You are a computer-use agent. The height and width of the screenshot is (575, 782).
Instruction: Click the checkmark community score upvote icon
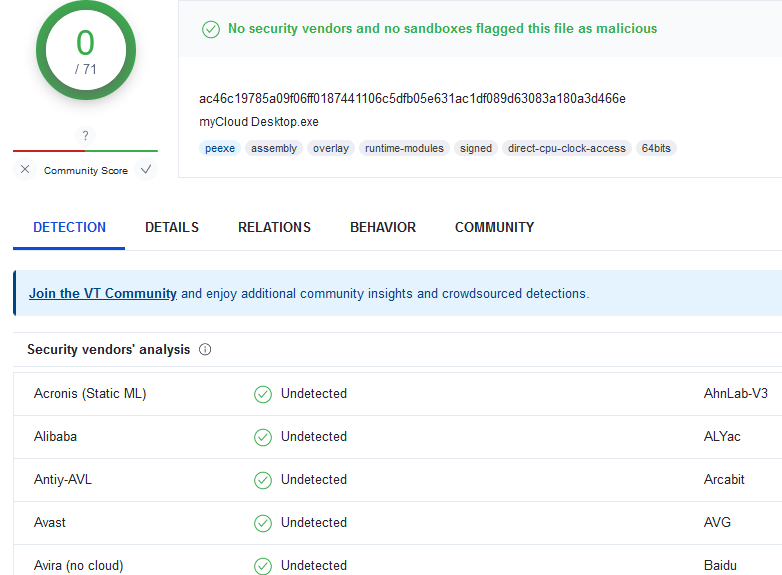146,170
